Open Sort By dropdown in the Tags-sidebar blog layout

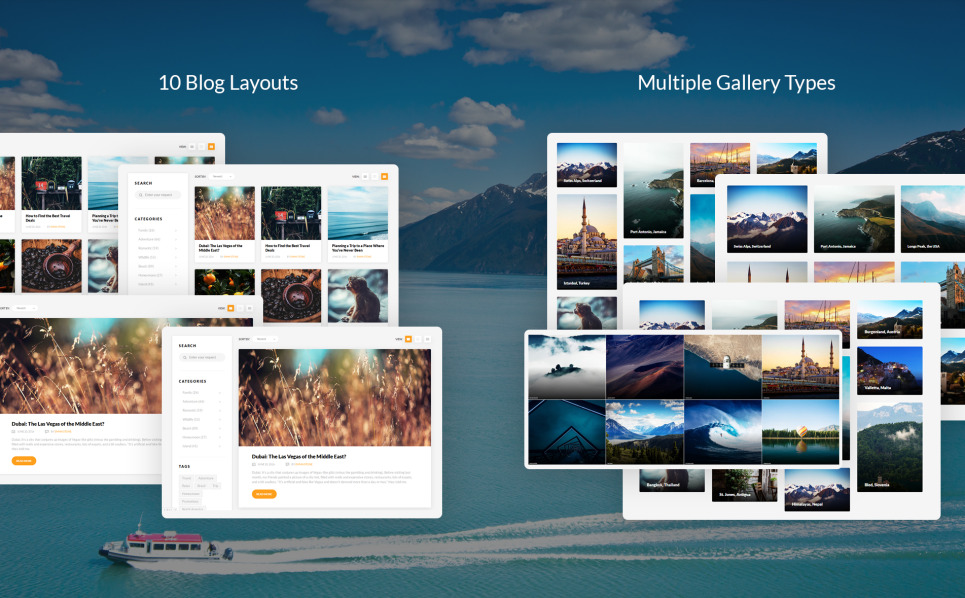(x=265, y=339)
